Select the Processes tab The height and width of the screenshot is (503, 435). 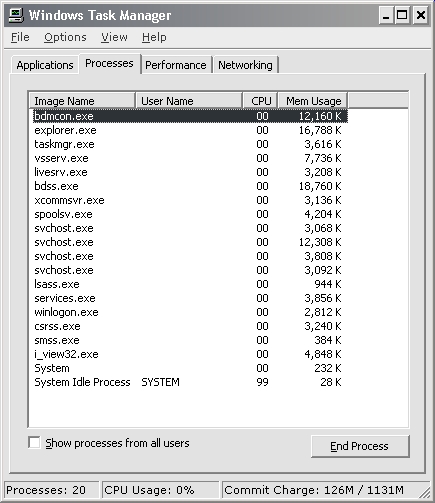tap(109, 63)
